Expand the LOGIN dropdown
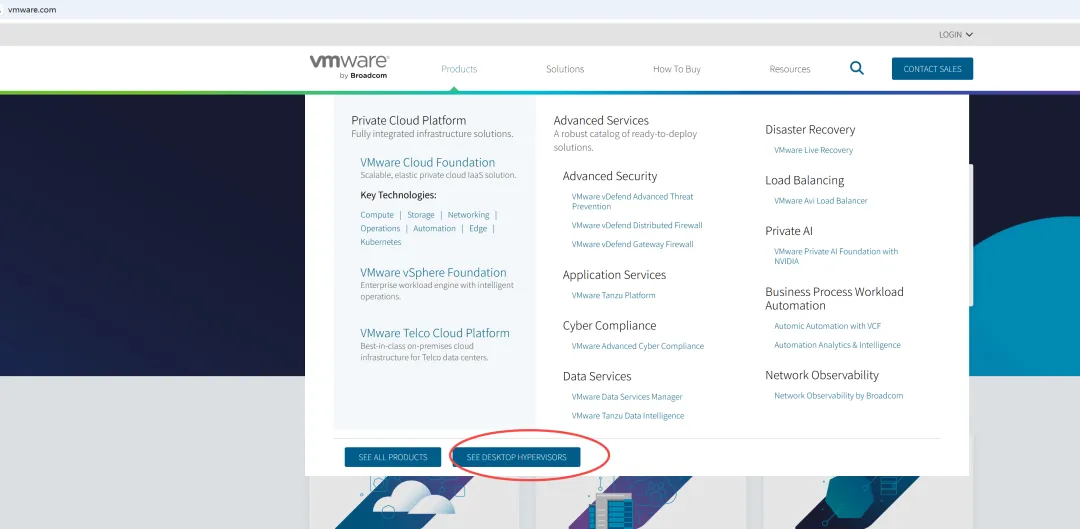This screenshot has height=529, width=1080. click(x=955, y=34)
